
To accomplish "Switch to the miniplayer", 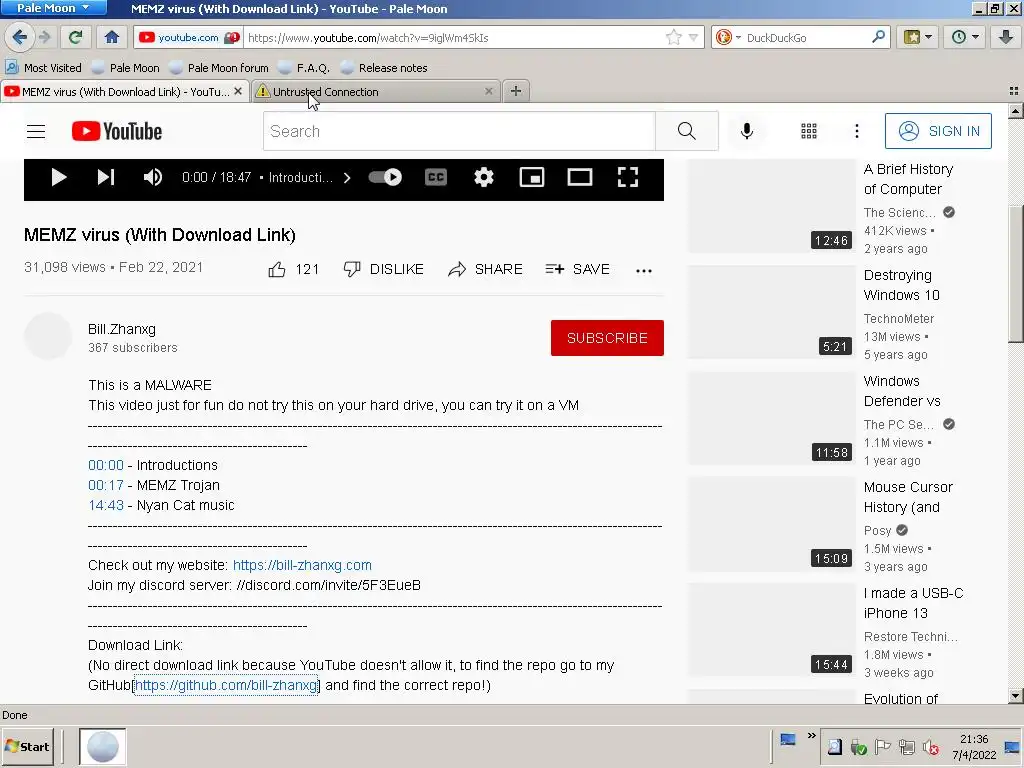I will pyautogui.click(x=532, y=177).
